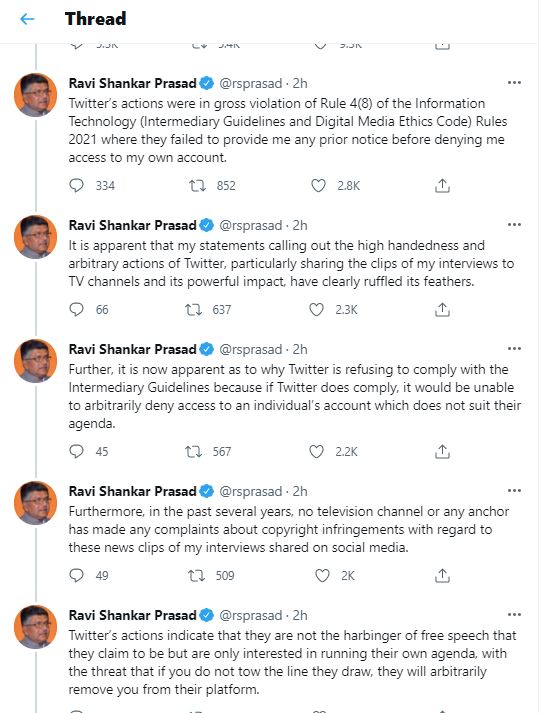The image size is (546, 713).
Task: Open more options on the 'harbinger of free speech' tweet
Action: pos(514,615)
